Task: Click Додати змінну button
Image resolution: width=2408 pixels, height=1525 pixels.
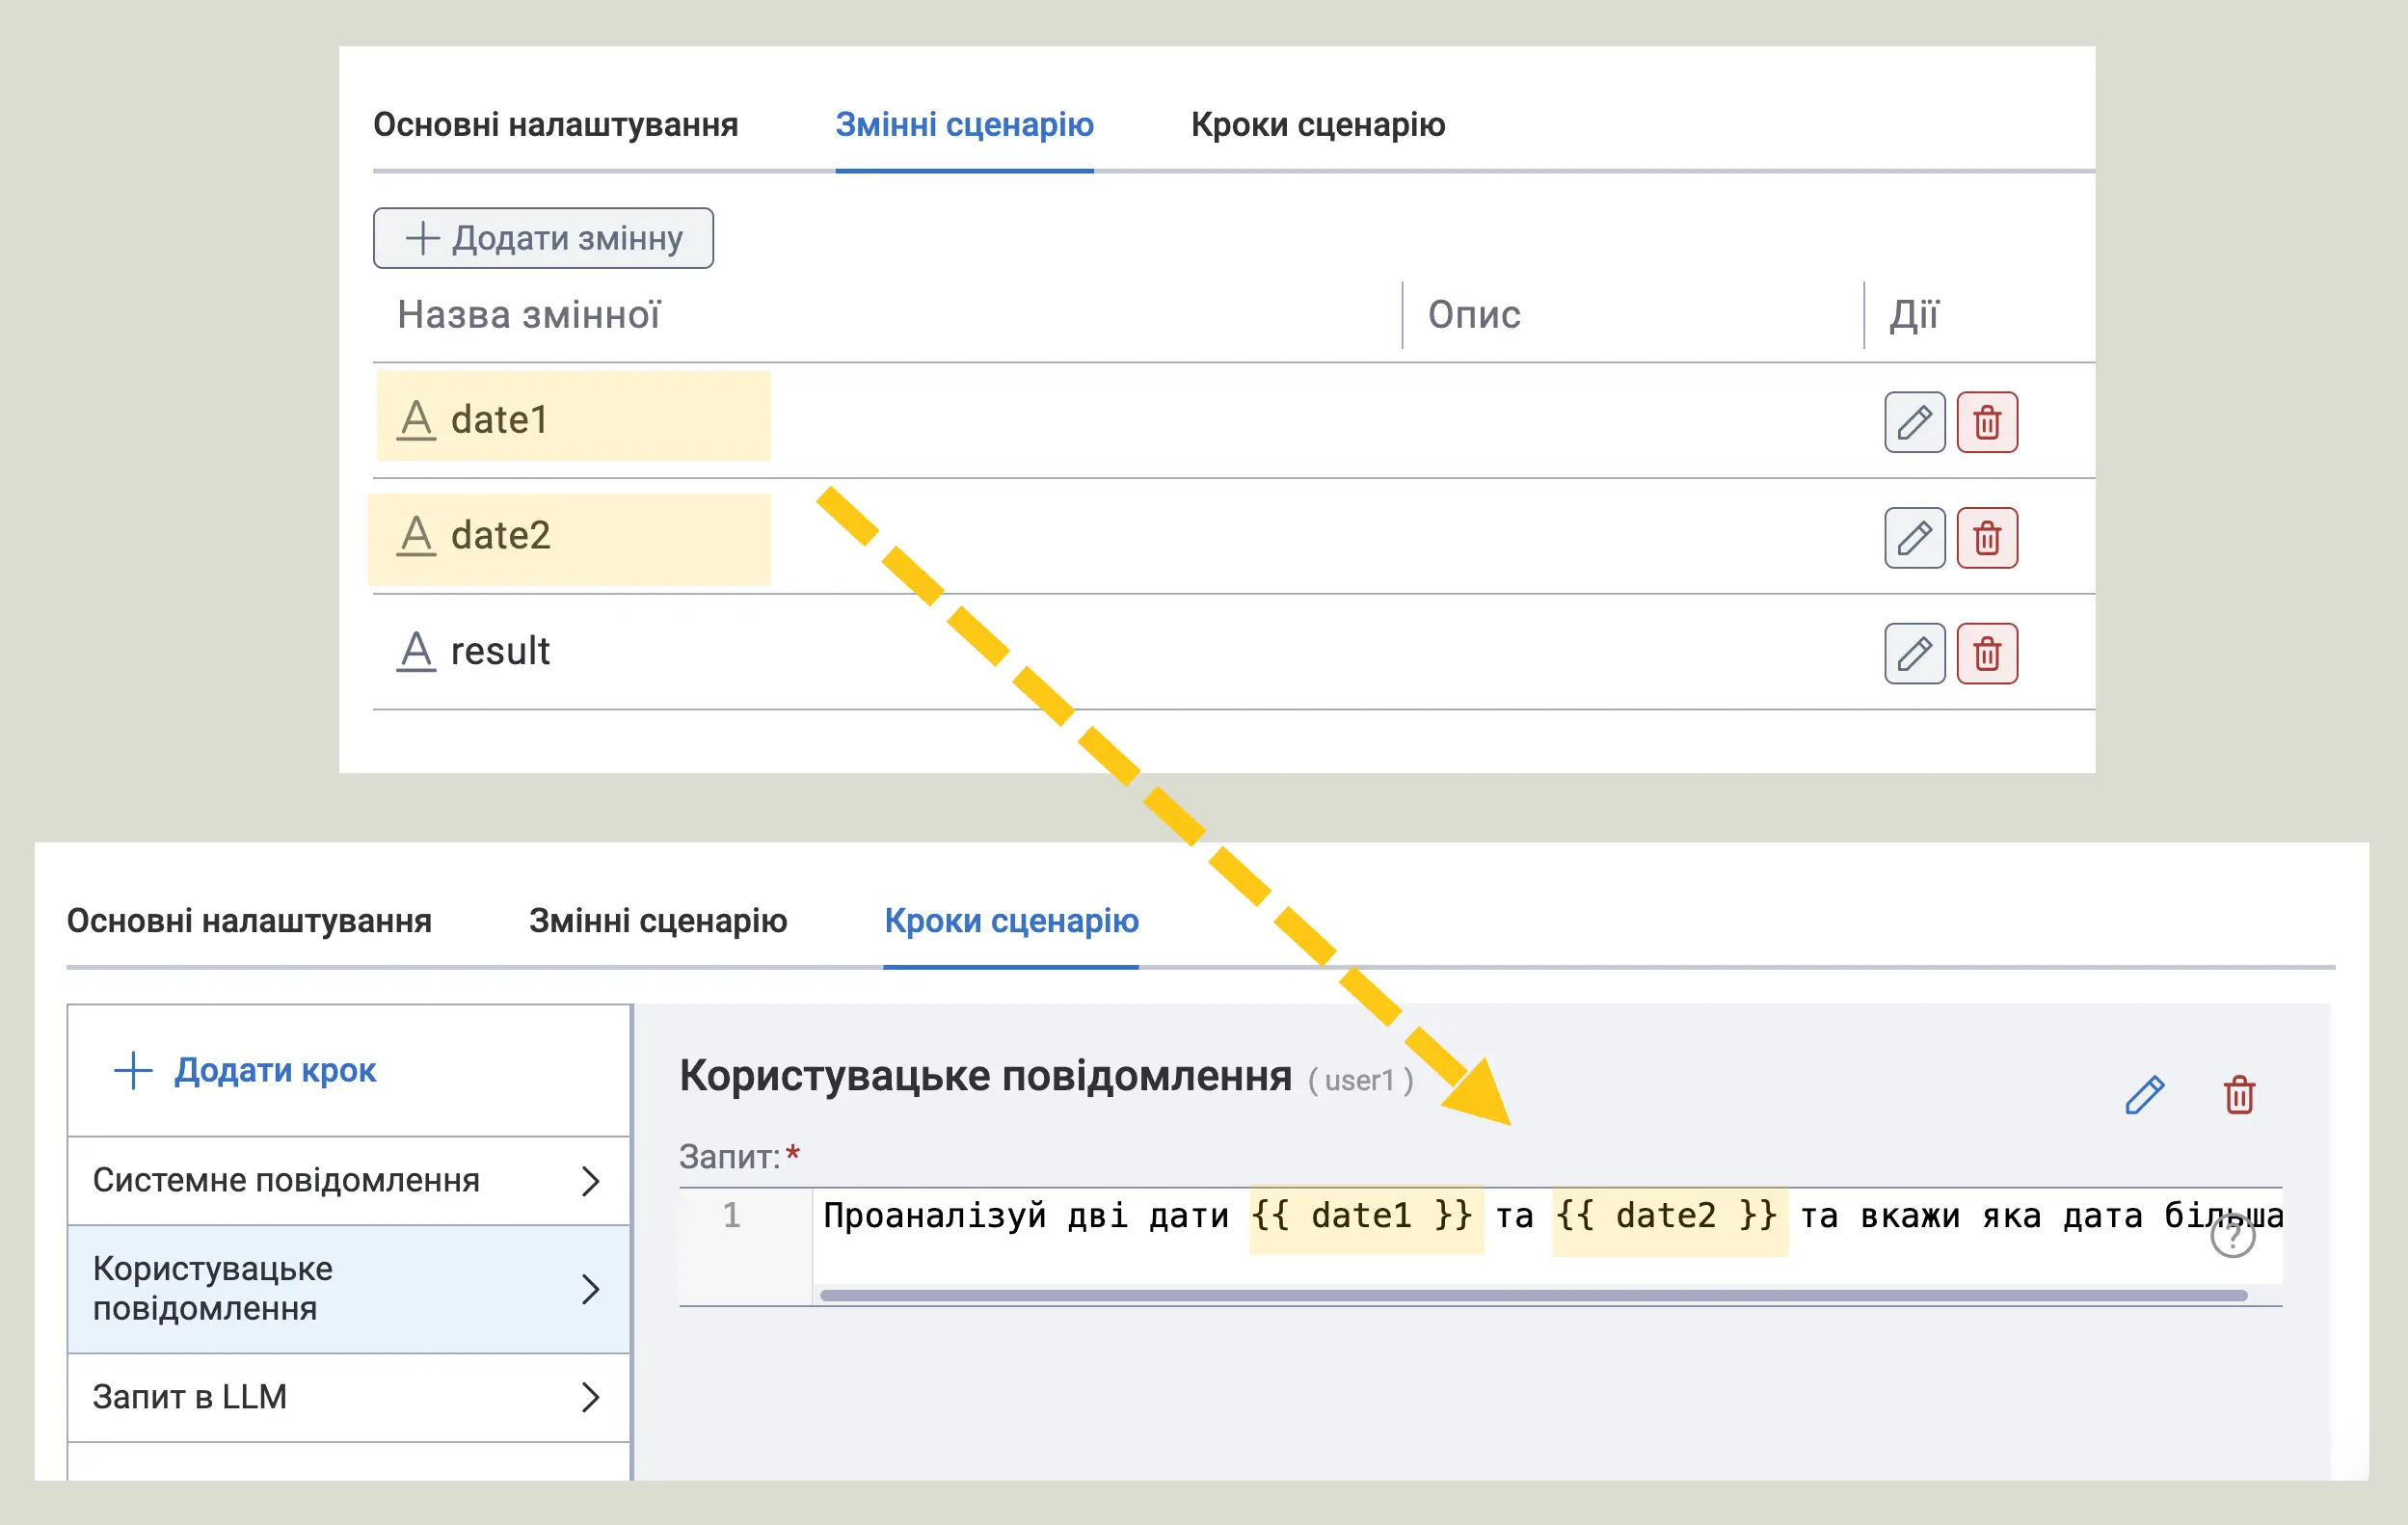Action: 543,238
